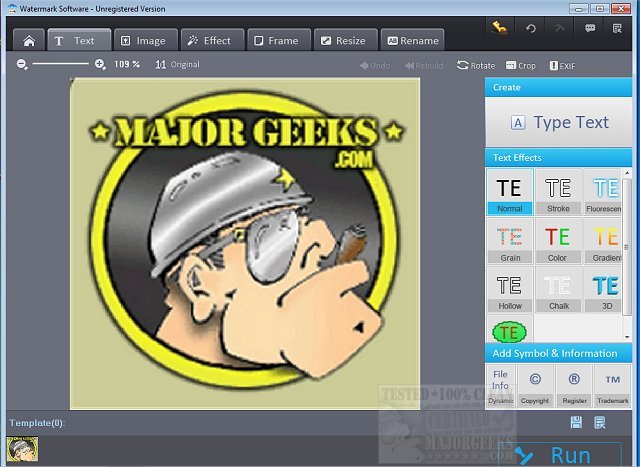
Task: Open the Crop tool
Action: tap(521, 65)
